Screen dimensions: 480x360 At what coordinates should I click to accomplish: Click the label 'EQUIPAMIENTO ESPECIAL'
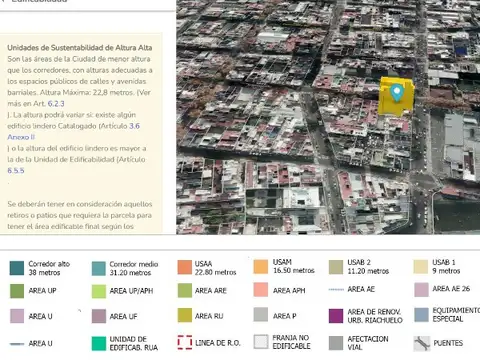456,314
